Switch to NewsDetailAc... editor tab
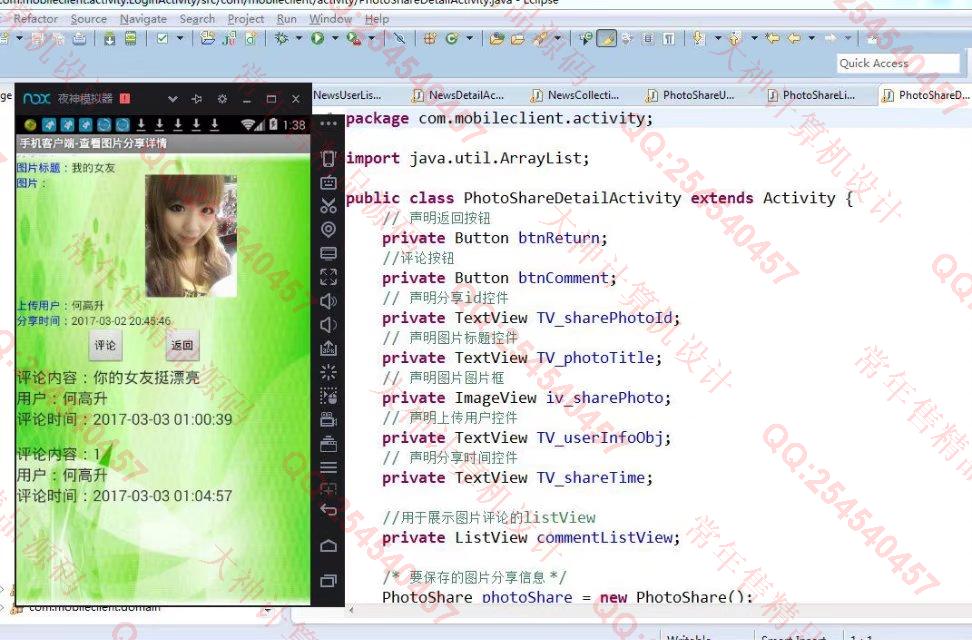This screenshot has height=640, width=972. (459, 95)
